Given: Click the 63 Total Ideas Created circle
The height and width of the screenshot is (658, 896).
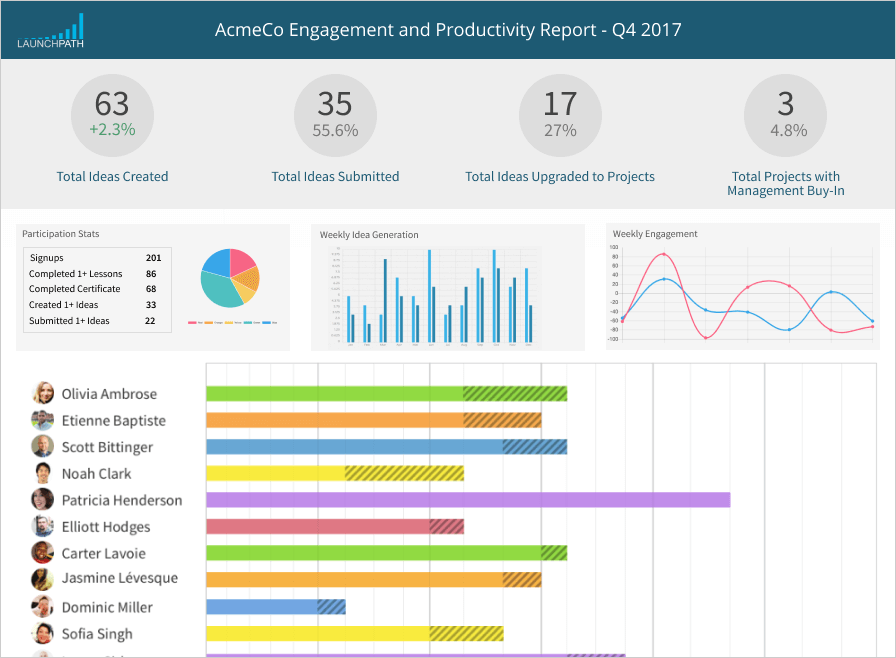Looking at the screenshot, I should (x=113, y=115).
